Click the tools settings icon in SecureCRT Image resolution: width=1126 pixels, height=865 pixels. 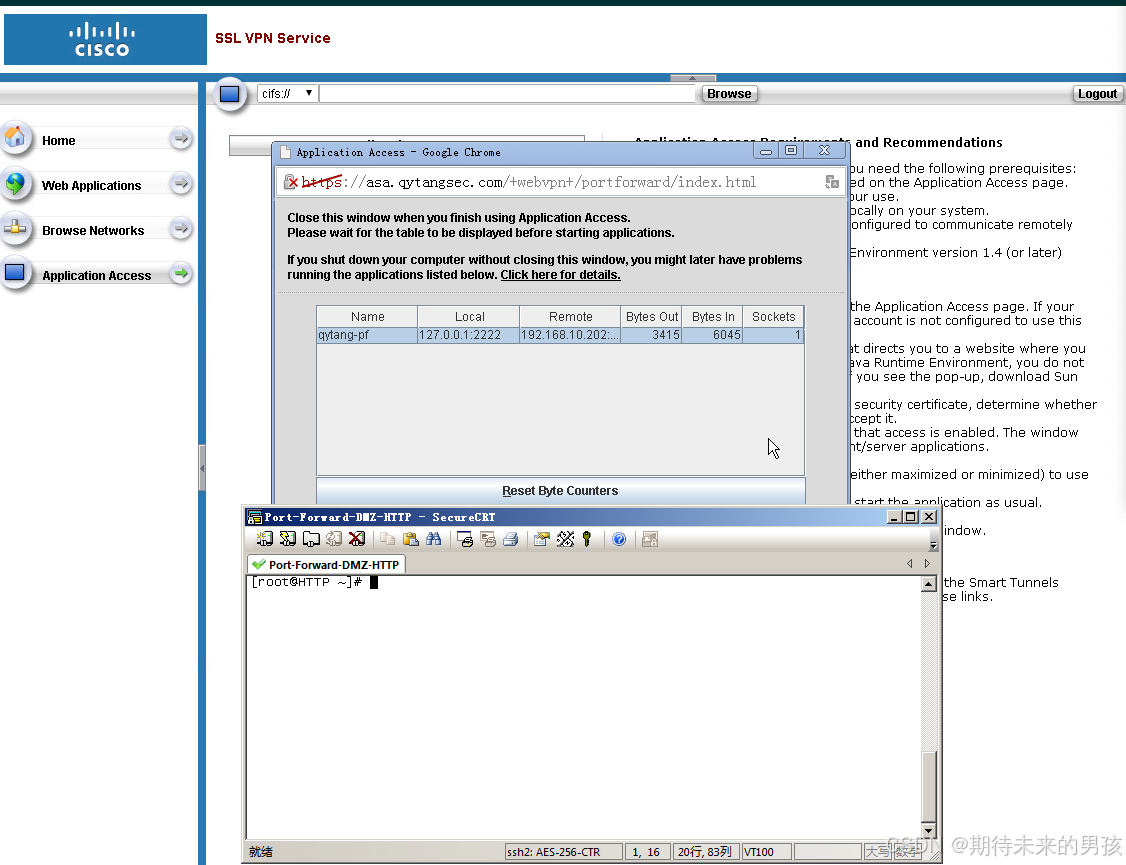[x=565, y=539]
